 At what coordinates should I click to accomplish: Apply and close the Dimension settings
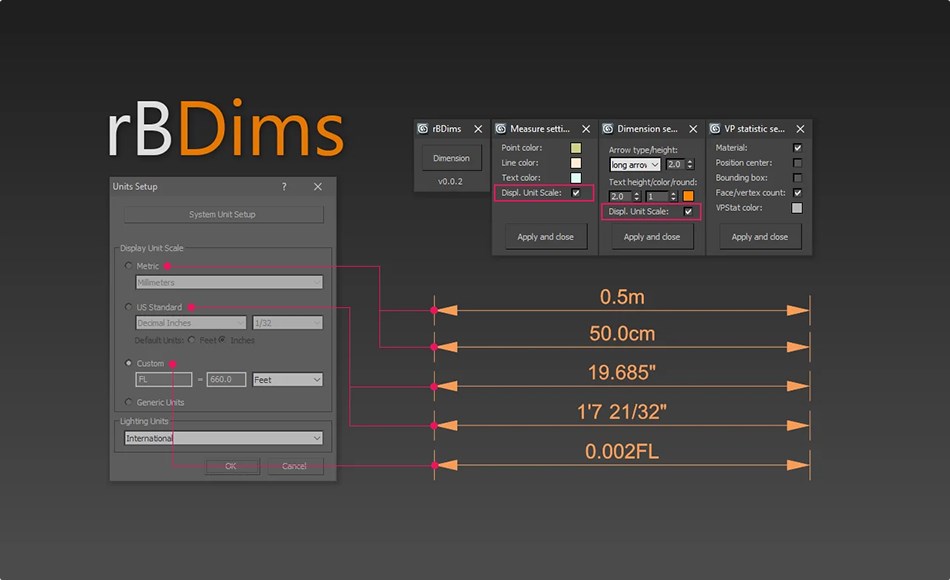point(652,235)
